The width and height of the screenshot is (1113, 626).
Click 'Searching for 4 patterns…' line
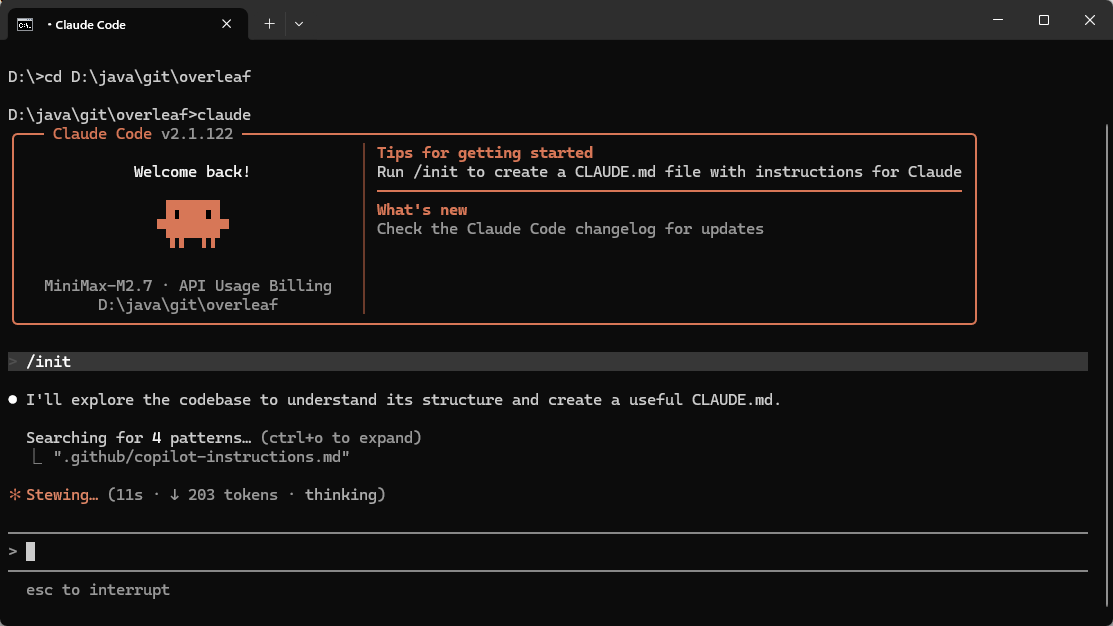point(224,437)
